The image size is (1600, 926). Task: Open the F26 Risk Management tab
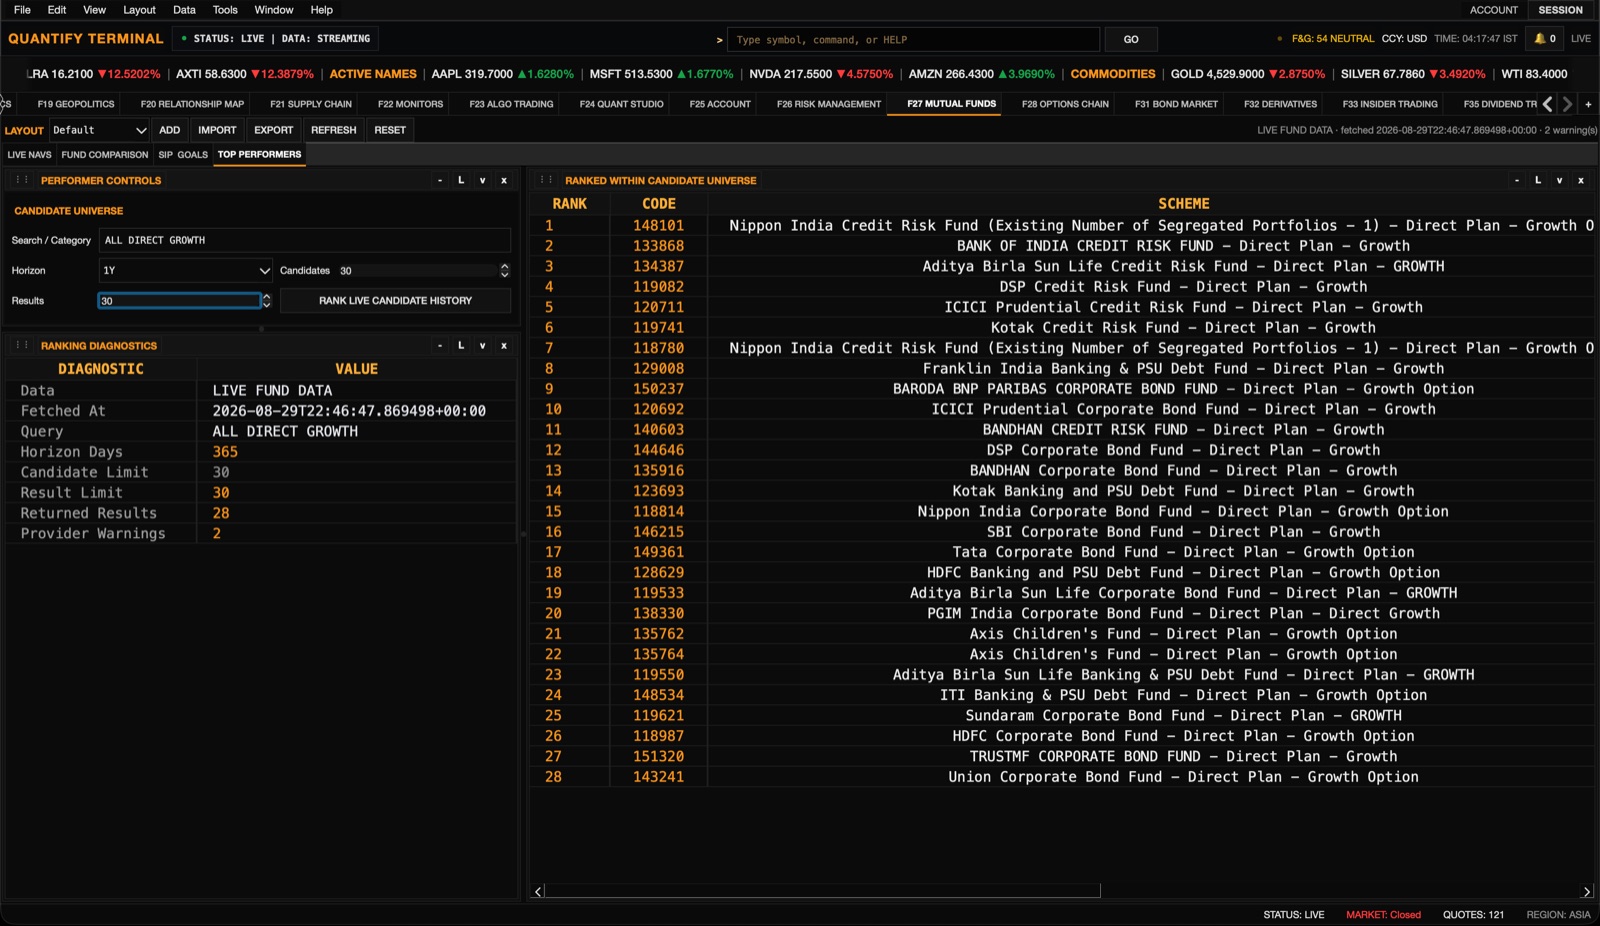pyautogui.click(x=829, y=104)
